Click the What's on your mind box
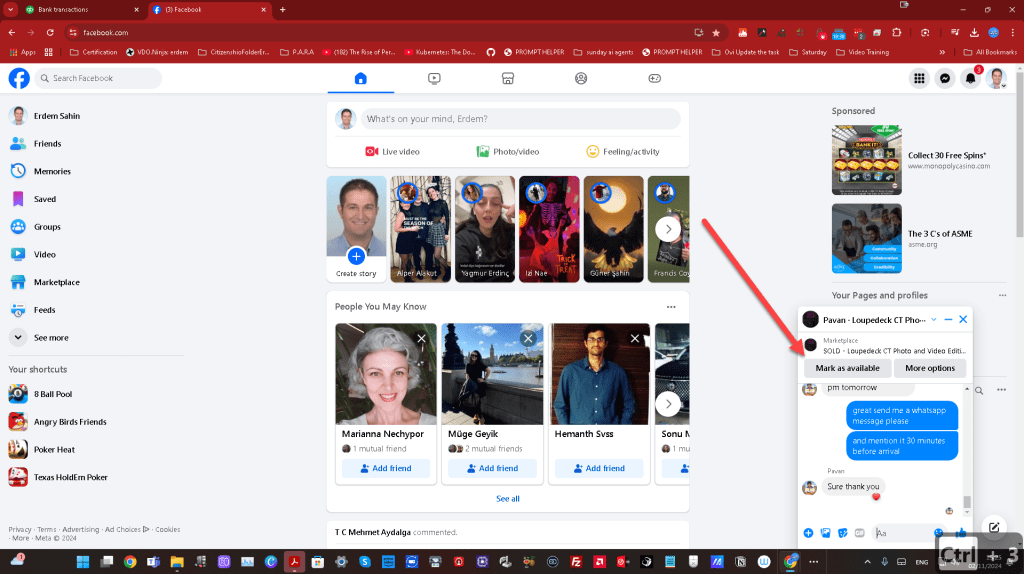The height and width of the screenshot is (574, 1024). pos(520,119)
